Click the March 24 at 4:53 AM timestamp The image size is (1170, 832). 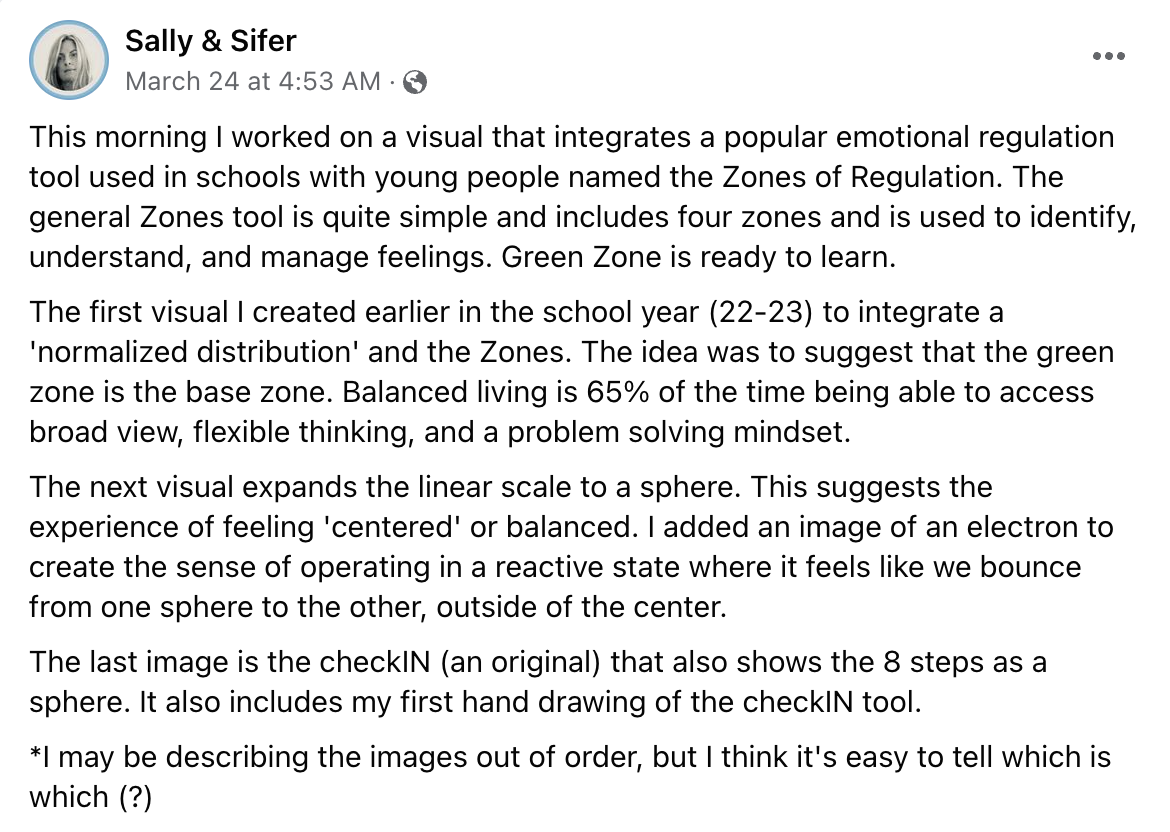253,82
